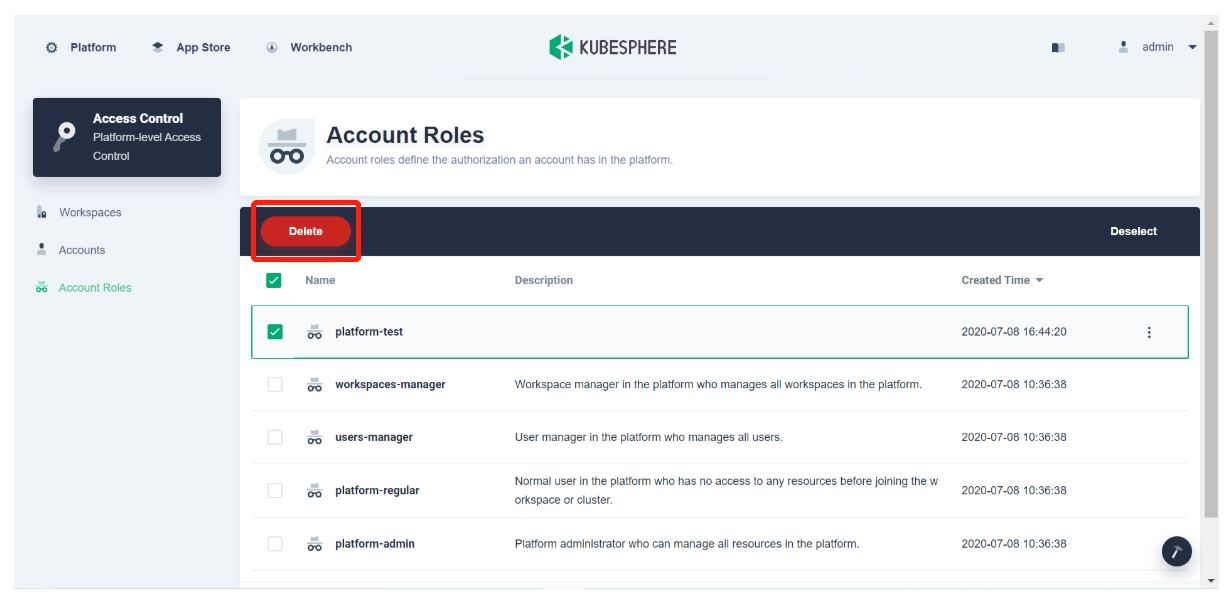Image resolution: width=1227 pixels, height=600 pixels.
Task: Open the users-manager role name
Action: click(x=374, y=437)
